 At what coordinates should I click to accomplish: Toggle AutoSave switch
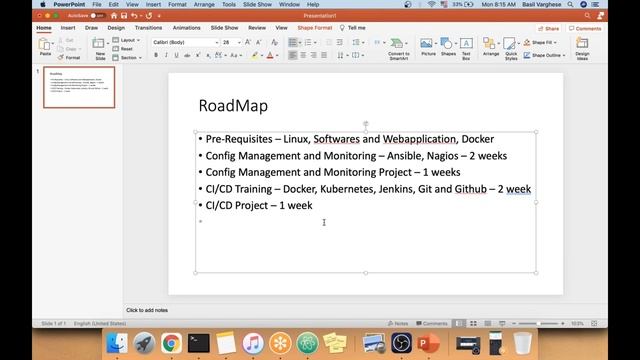tap(97, 16)
